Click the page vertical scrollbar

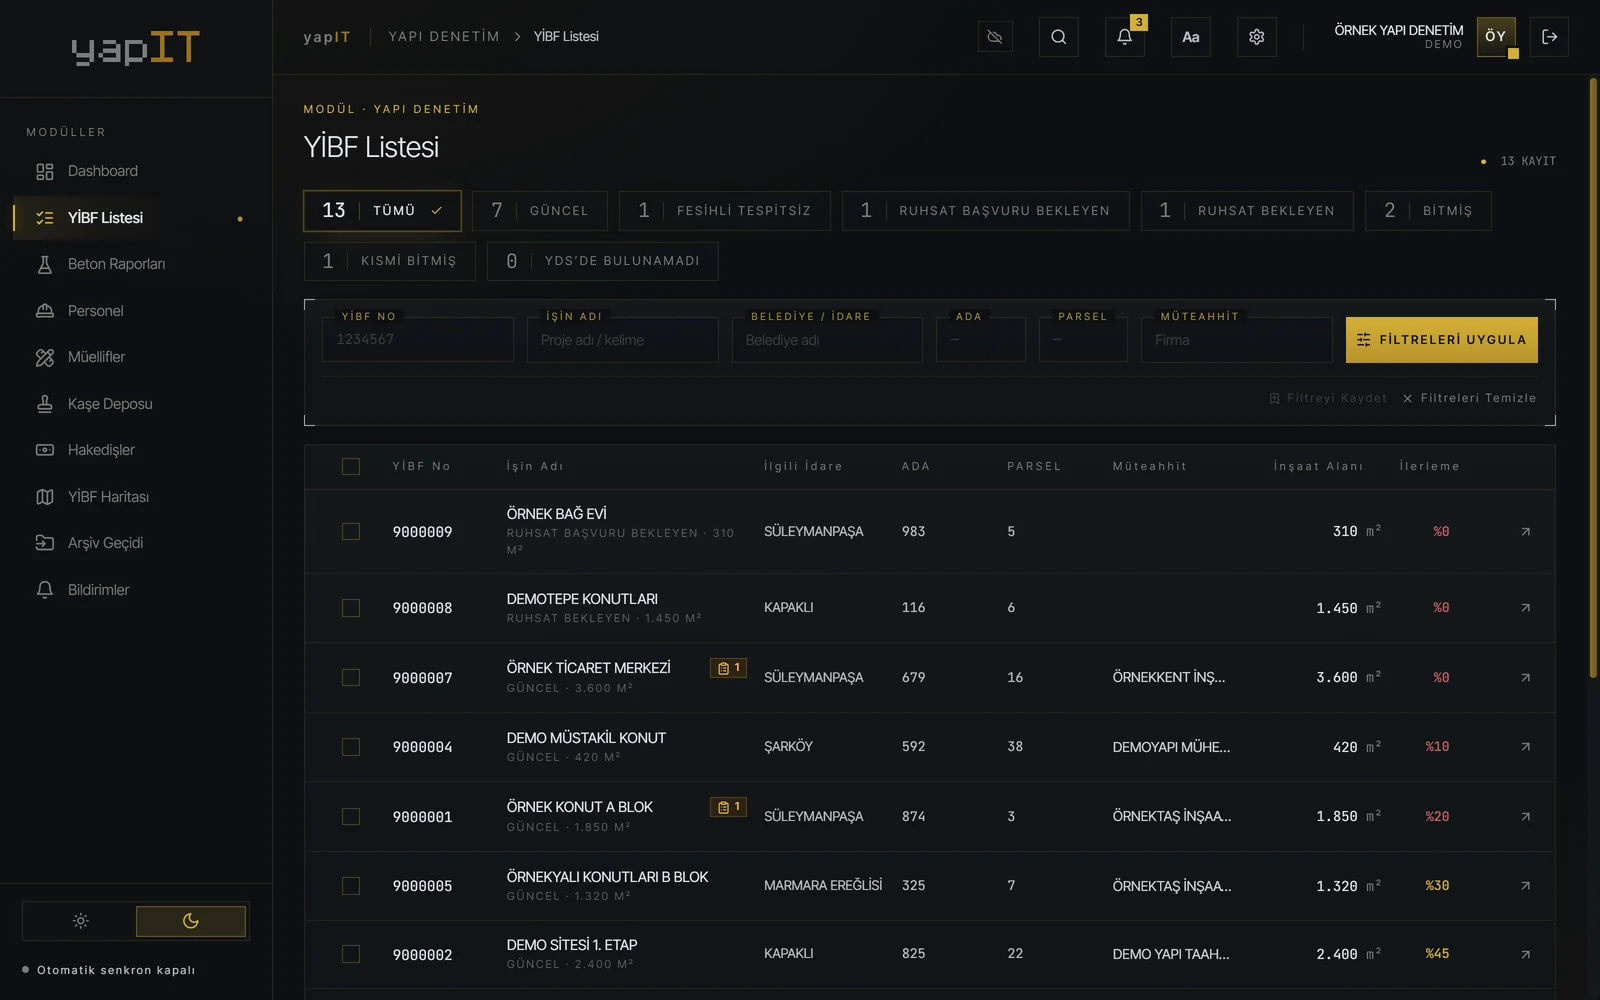pyautogui.click(x=1593, y=378)
